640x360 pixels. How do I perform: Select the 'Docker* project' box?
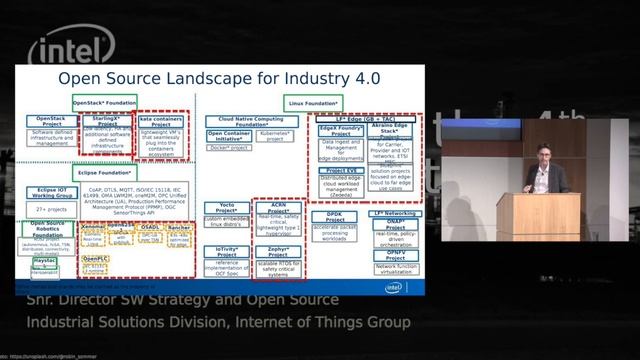tap(229, 148)
